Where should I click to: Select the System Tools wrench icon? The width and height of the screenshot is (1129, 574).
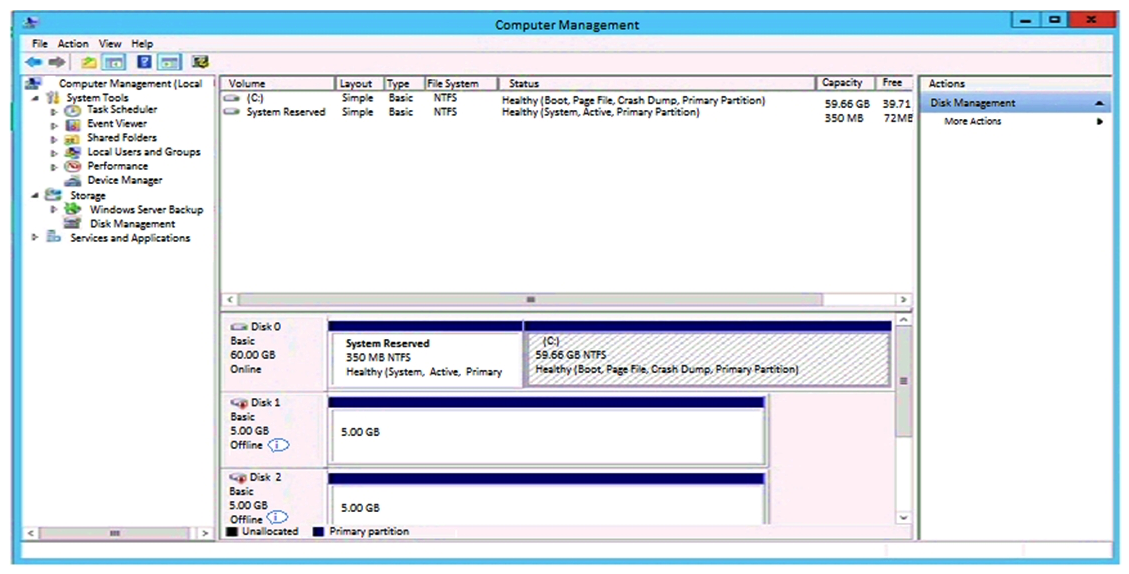[x=53, y=97]
